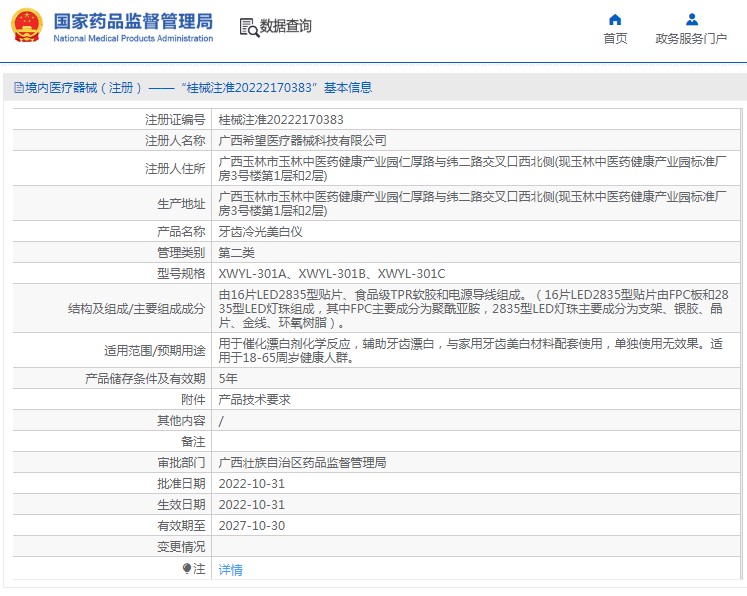Click the 审批部门 label
Screen dimensions: 747x596
click(x=181, y=463)
